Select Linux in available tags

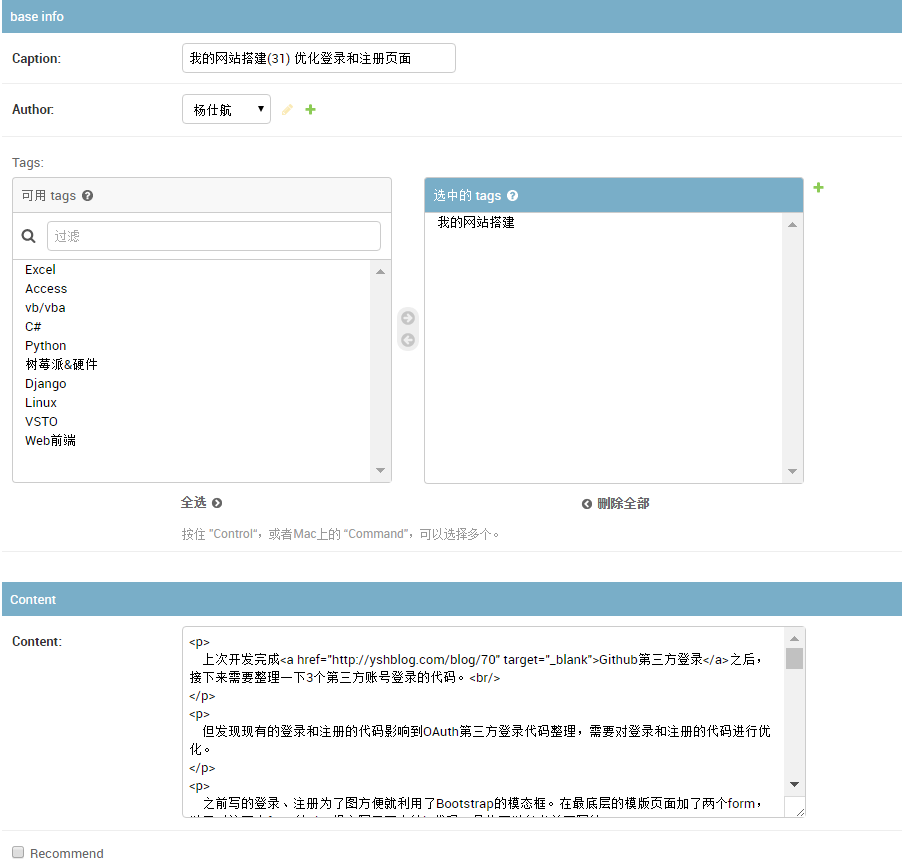pyautogui.click(x=41, y=403)
